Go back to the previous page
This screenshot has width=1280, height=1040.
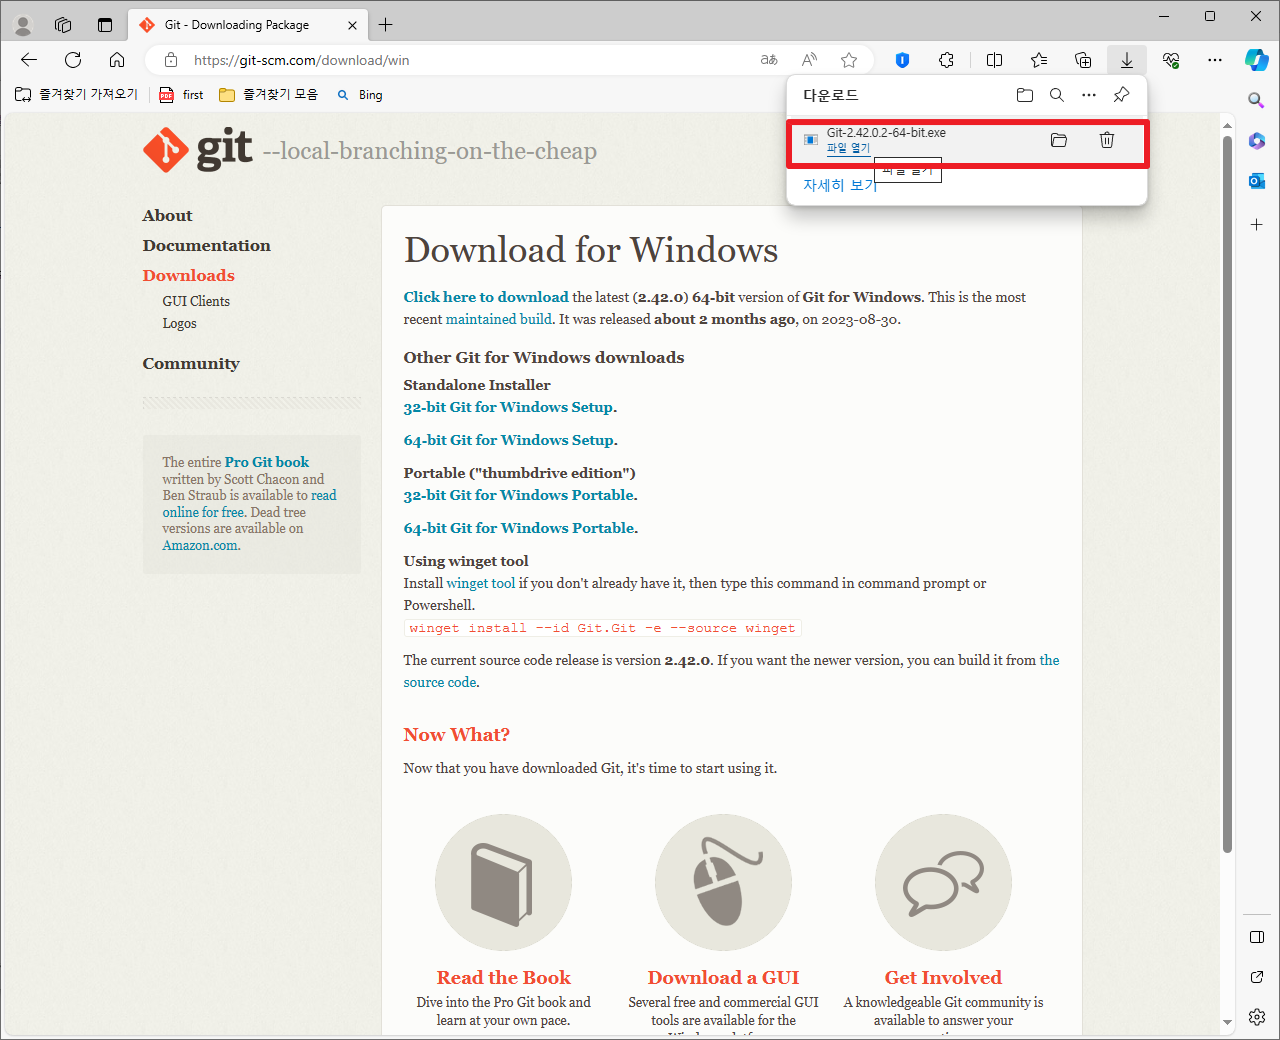29,60
